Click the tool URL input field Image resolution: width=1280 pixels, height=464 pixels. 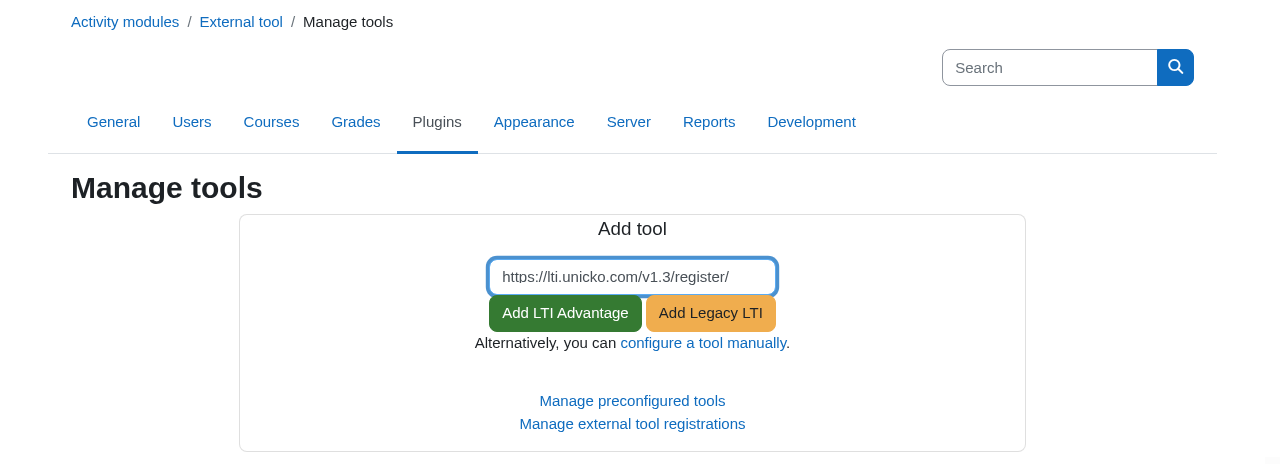[632, 276]
